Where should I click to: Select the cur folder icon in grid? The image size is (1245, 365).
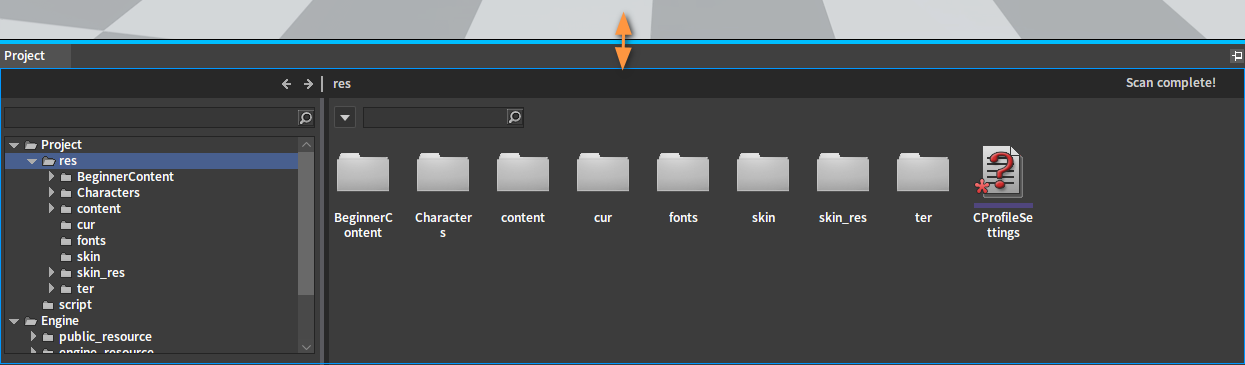click(603, 172)
